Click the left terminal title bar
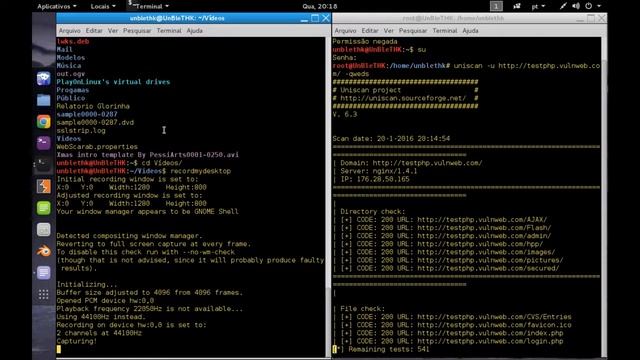The image size is (640, 360). tap(177, 18)
